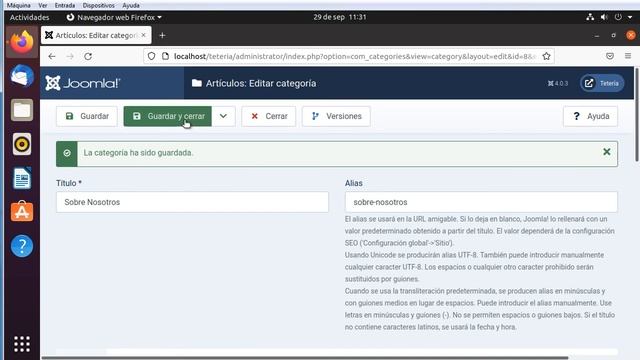Open the Máquina menu
The width and height of the screenshot is (640, 360).
(x=18, y=5)
